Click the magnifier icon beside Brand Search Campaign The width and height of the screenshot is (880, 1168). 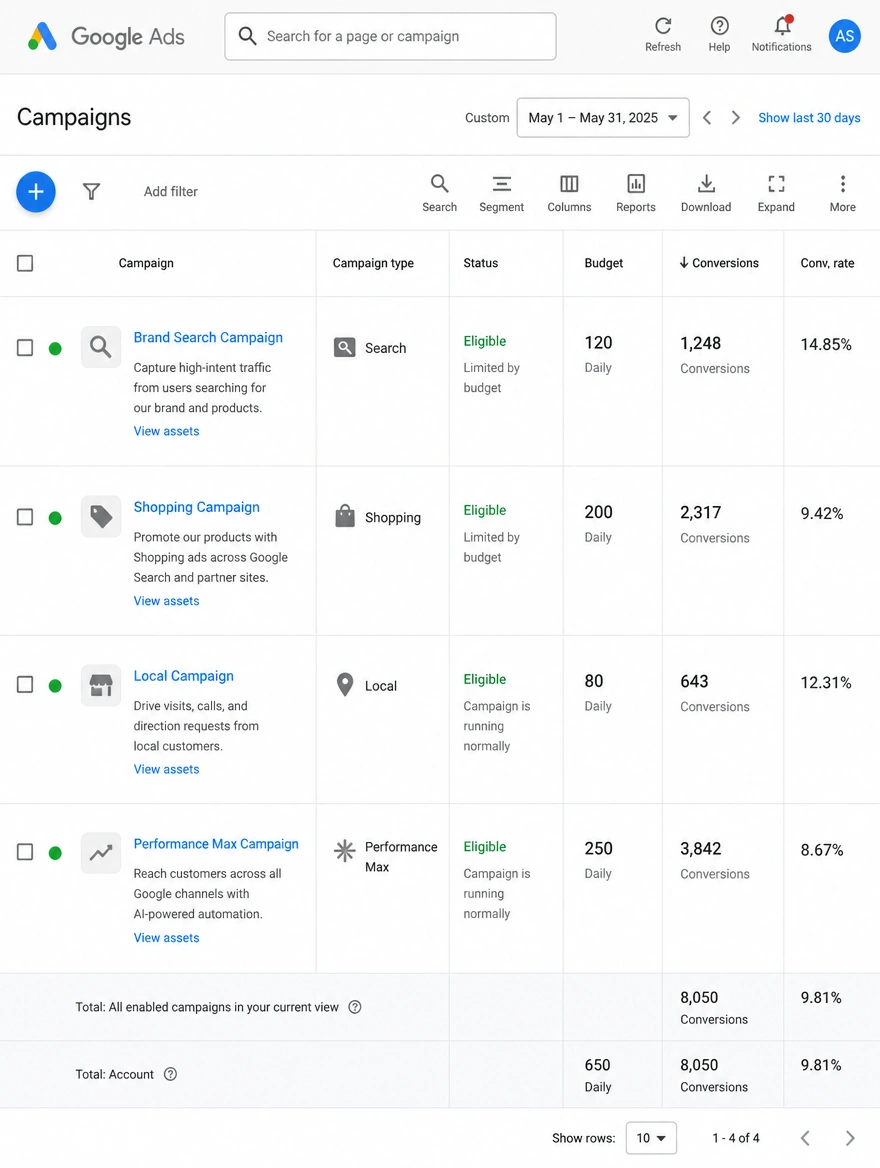[101, 346]
